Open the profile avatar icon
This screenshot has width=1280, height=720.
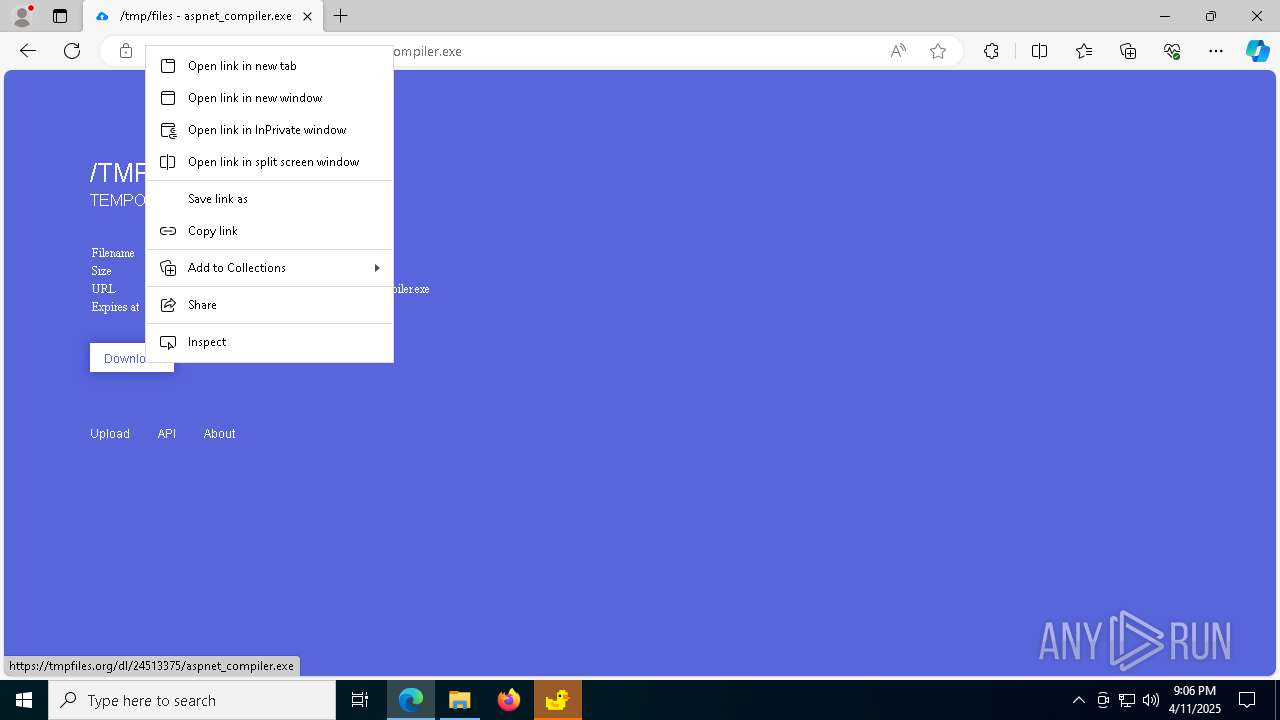coord(22,16)
